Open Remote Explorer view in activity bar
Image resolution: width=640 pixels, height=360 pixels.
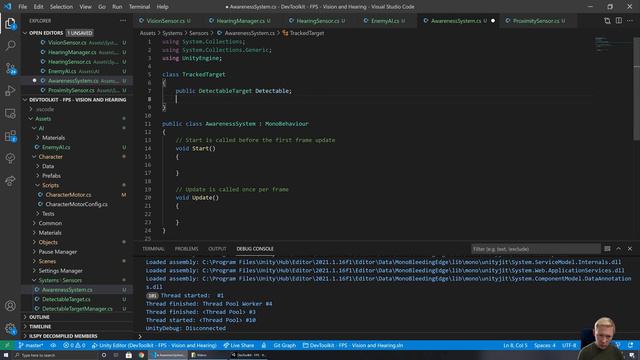point(10,113)
